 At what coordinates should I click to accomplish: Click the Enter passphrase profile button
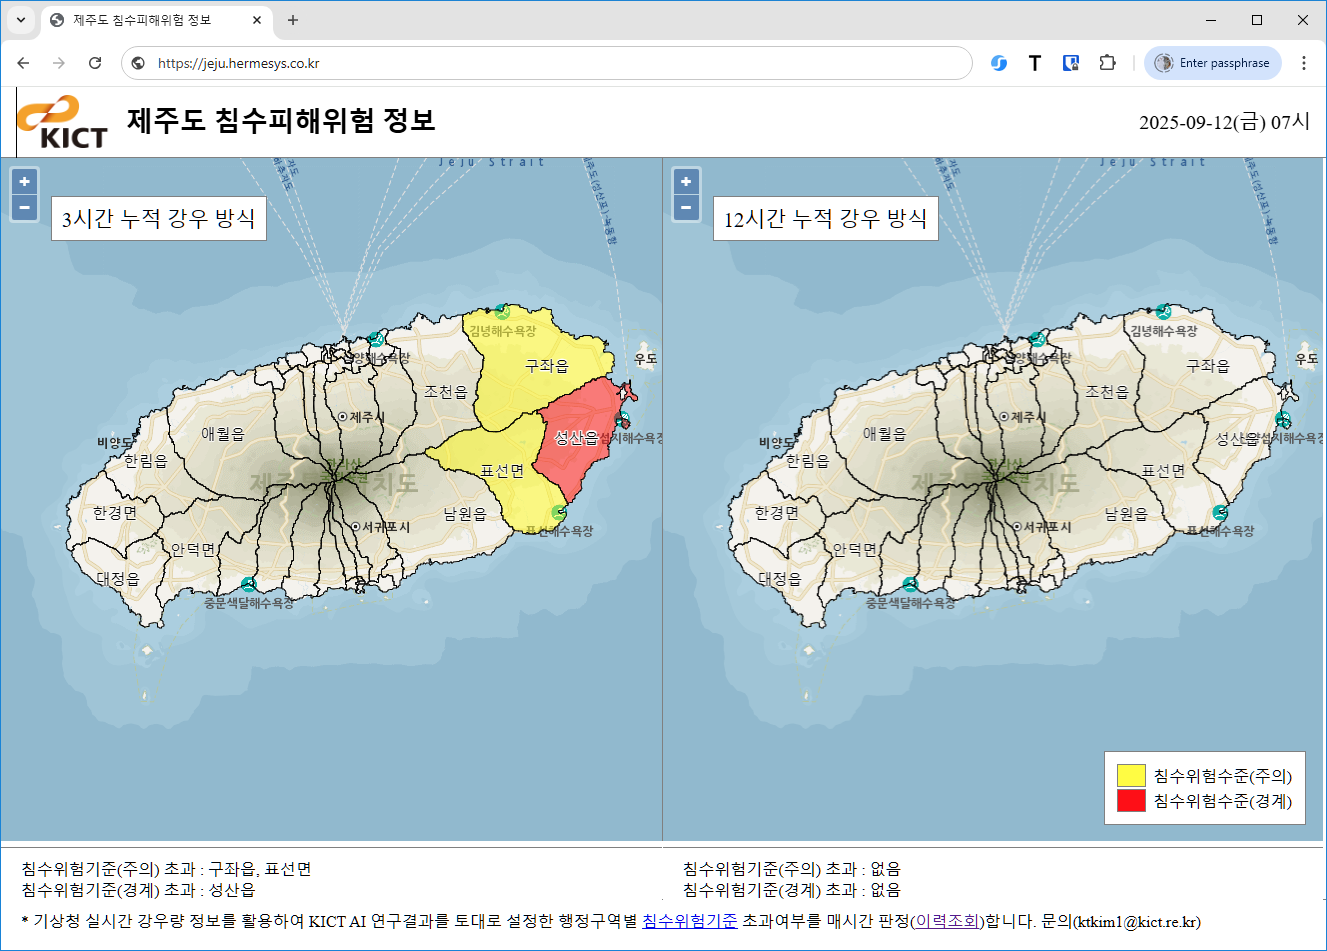click(x=1213, y=63)
